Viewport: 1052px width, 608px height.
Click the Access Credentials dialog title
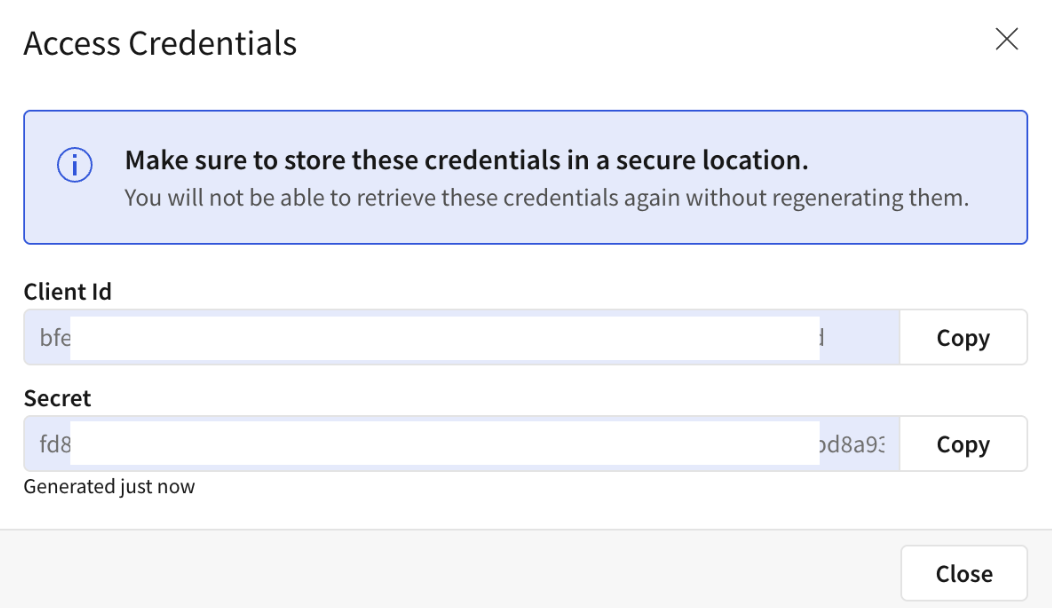coord(160,43)
